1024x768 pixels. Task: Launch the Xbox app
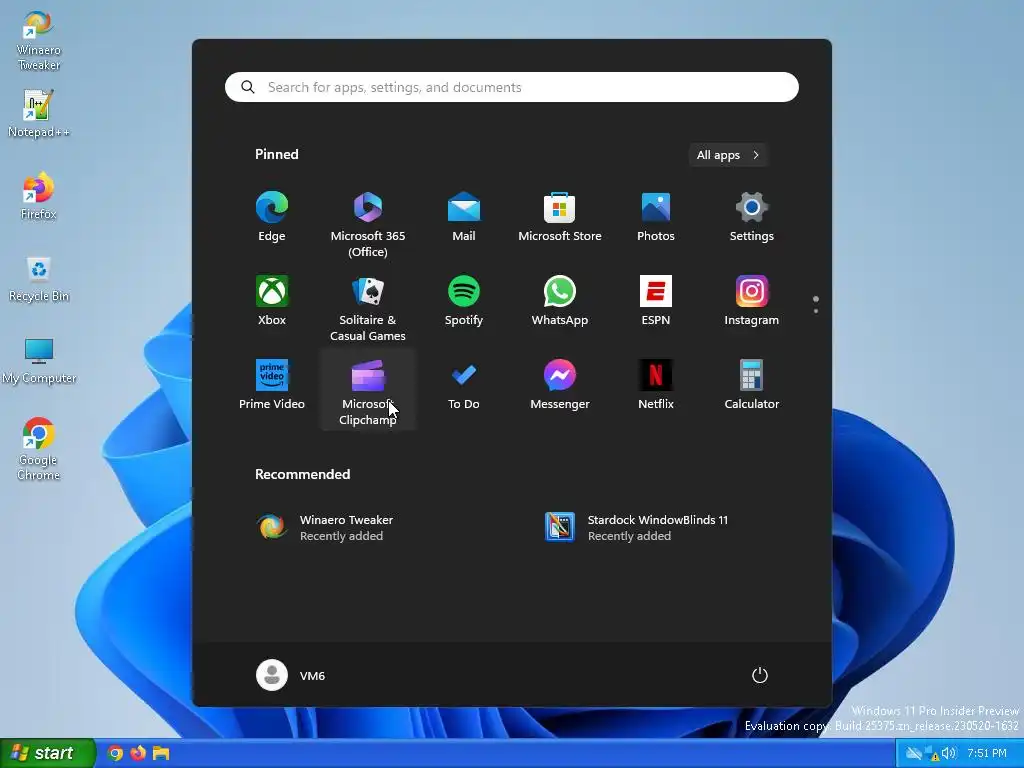pos(272,302)
